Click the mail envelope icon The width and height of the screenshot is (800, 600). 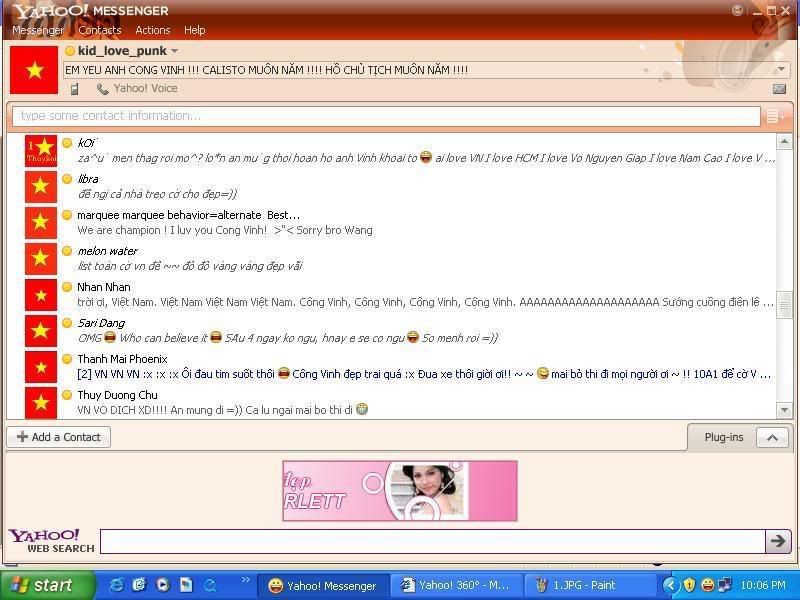(x=779, y=89)
